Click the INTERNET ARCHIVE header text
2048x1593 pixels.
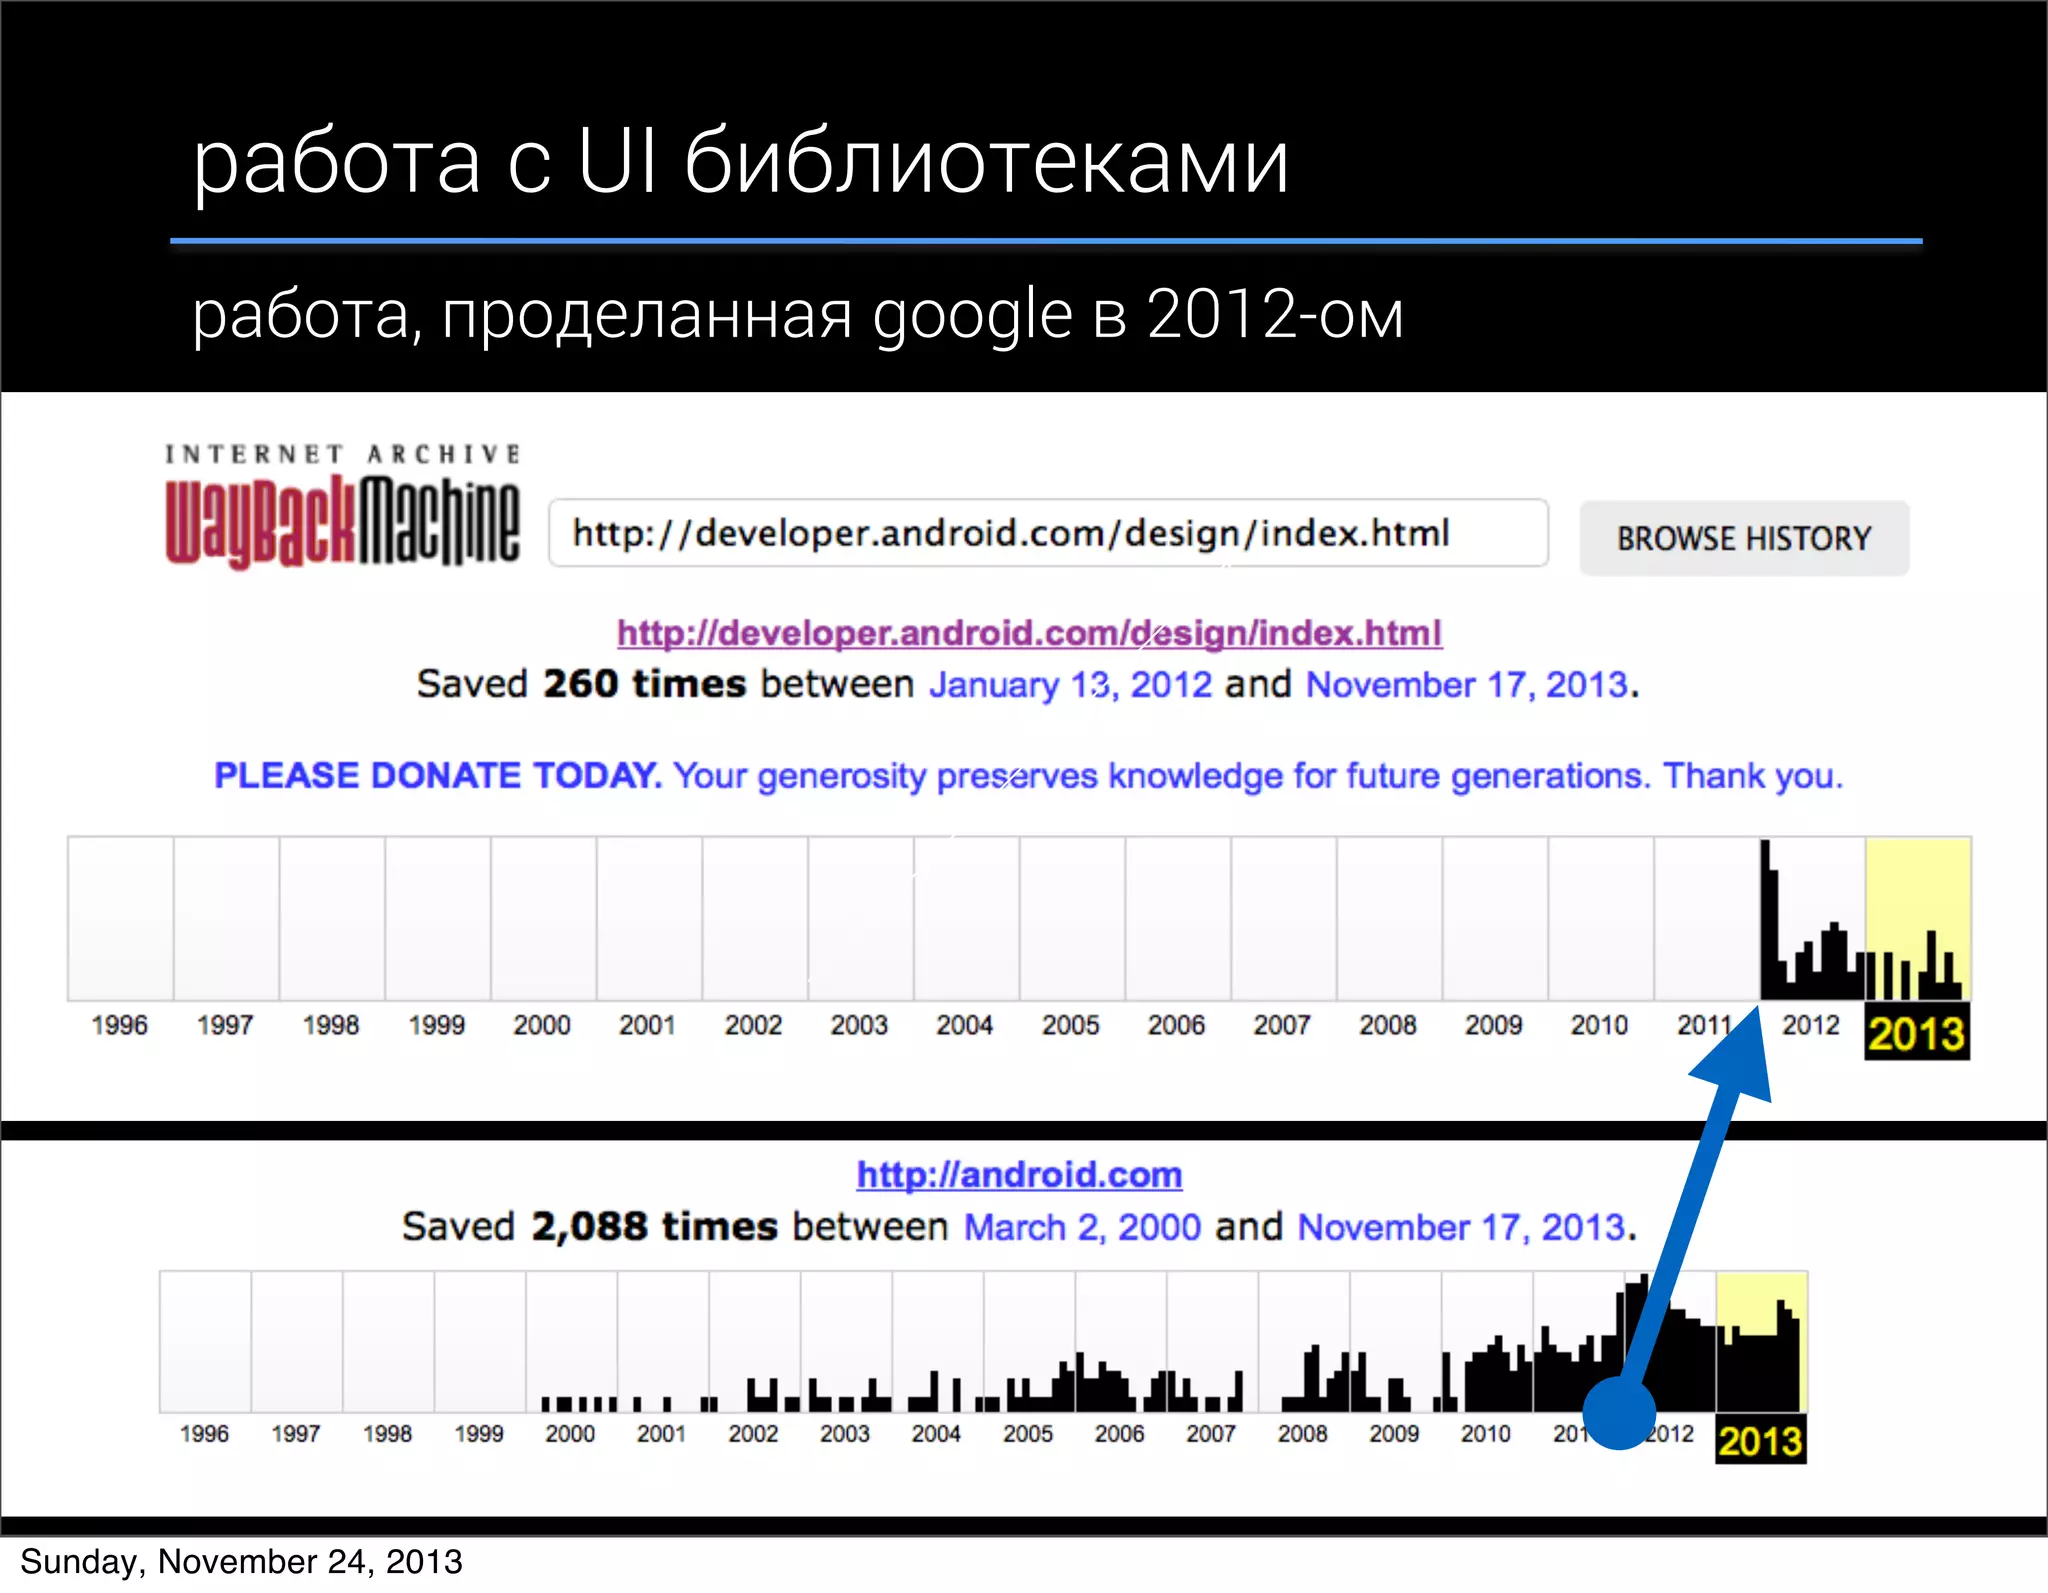[343, 455]
